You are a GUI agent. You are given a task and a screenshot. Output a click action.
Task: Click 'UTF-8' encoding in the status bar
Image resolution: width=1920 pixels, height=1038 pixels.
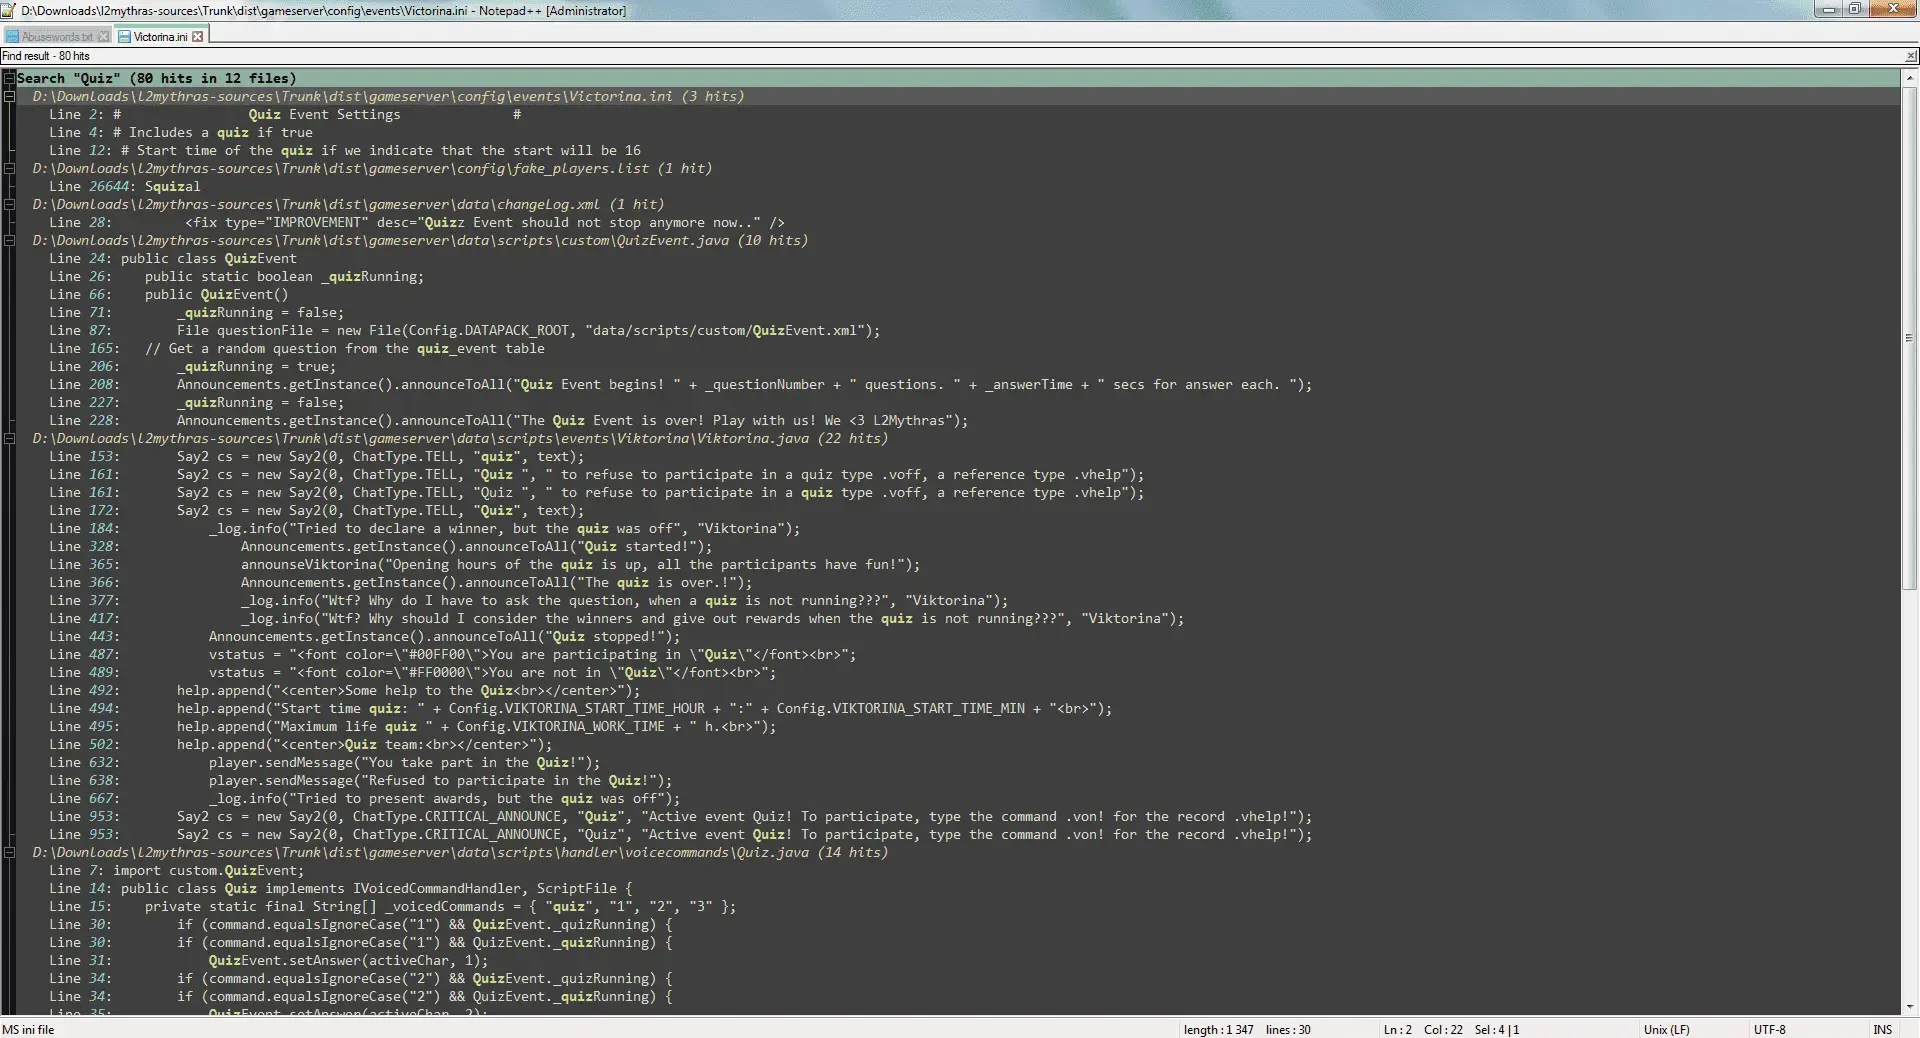tap(1769, 1029)
